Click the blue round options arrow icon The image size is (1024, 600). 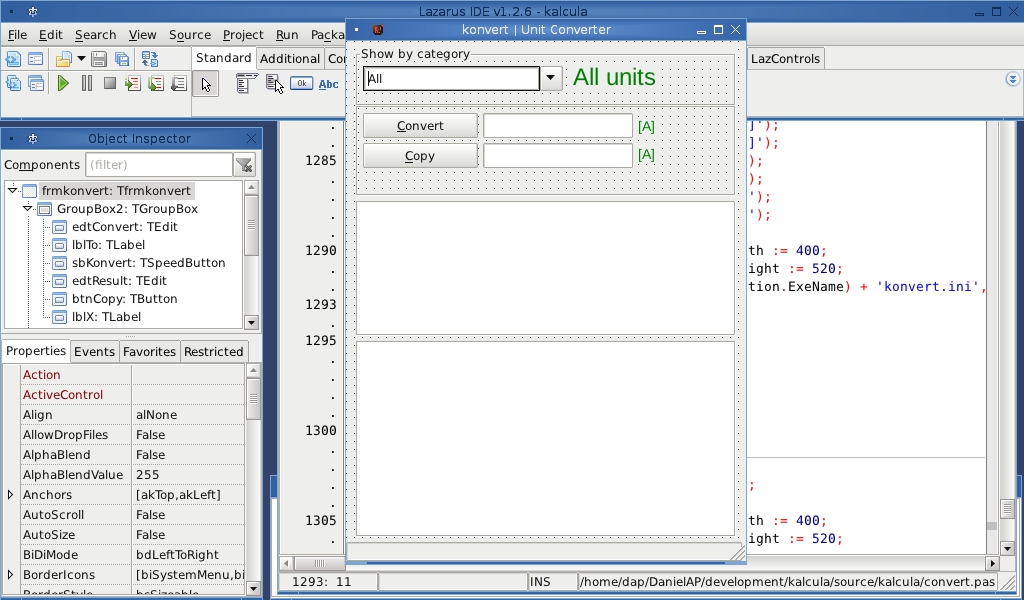pyautogui.click(x=1012, y=80)
